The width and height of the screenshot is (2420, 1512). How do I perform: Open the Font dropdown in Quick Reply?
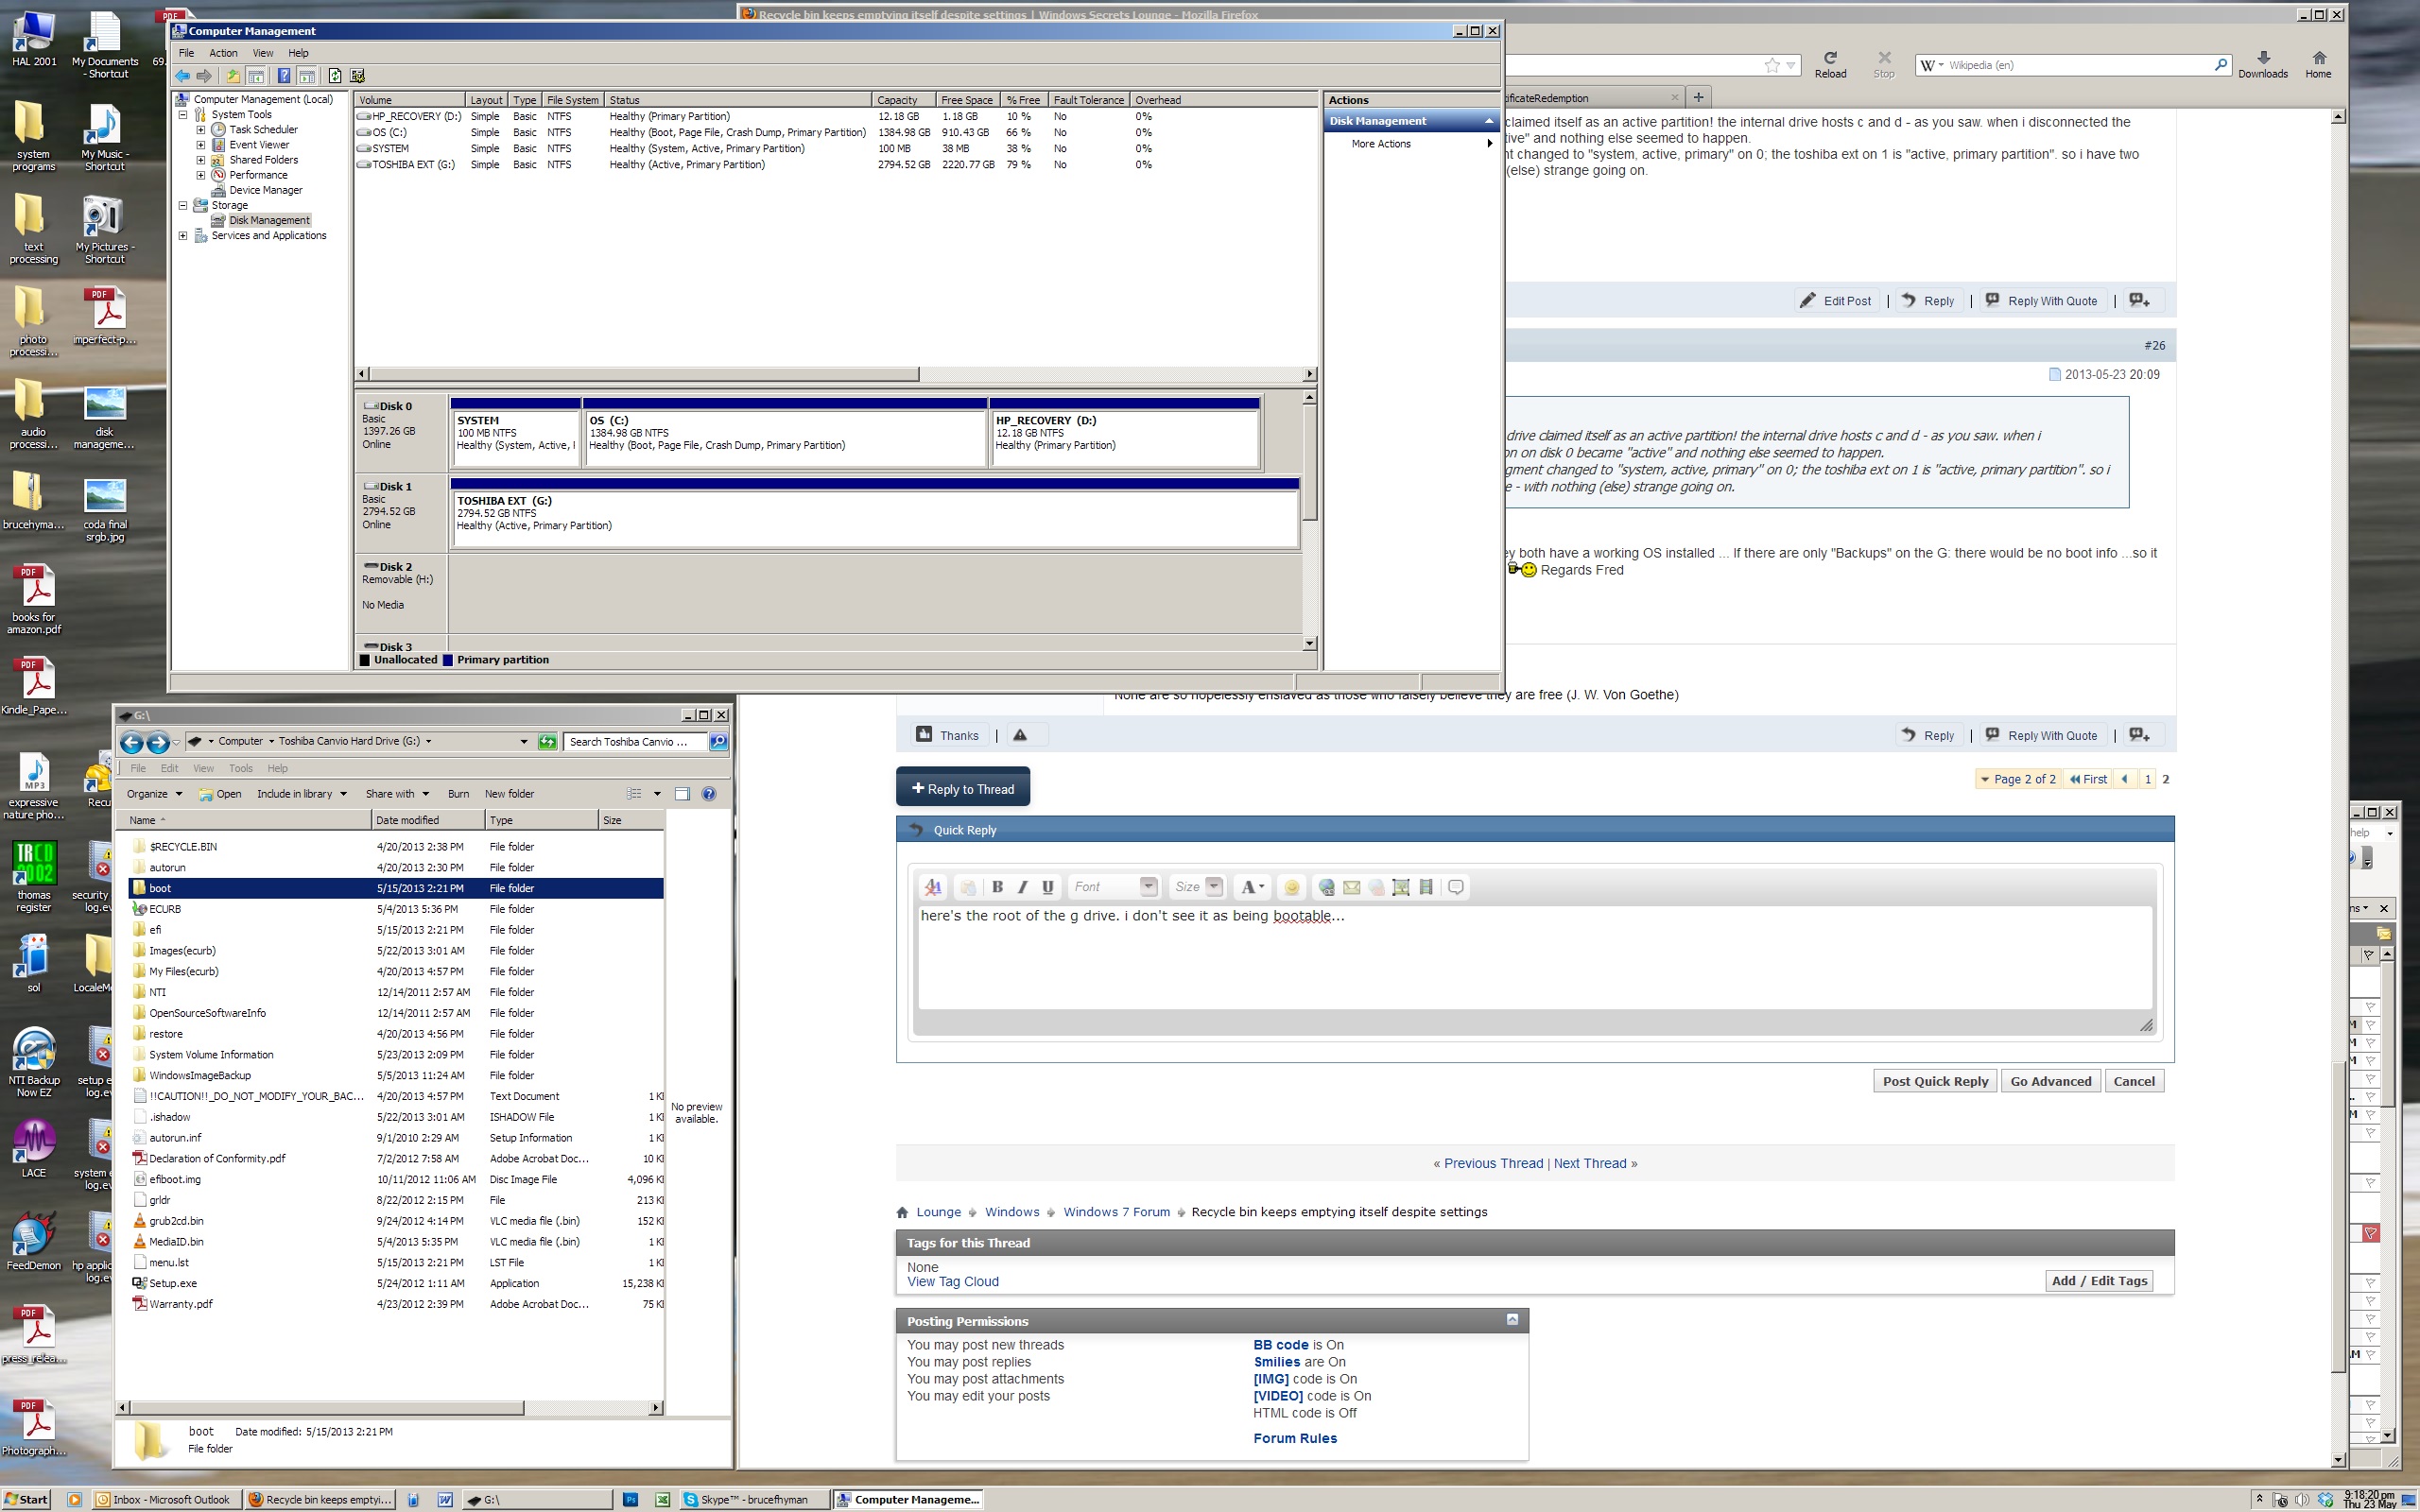click(x=1148, y=887)
